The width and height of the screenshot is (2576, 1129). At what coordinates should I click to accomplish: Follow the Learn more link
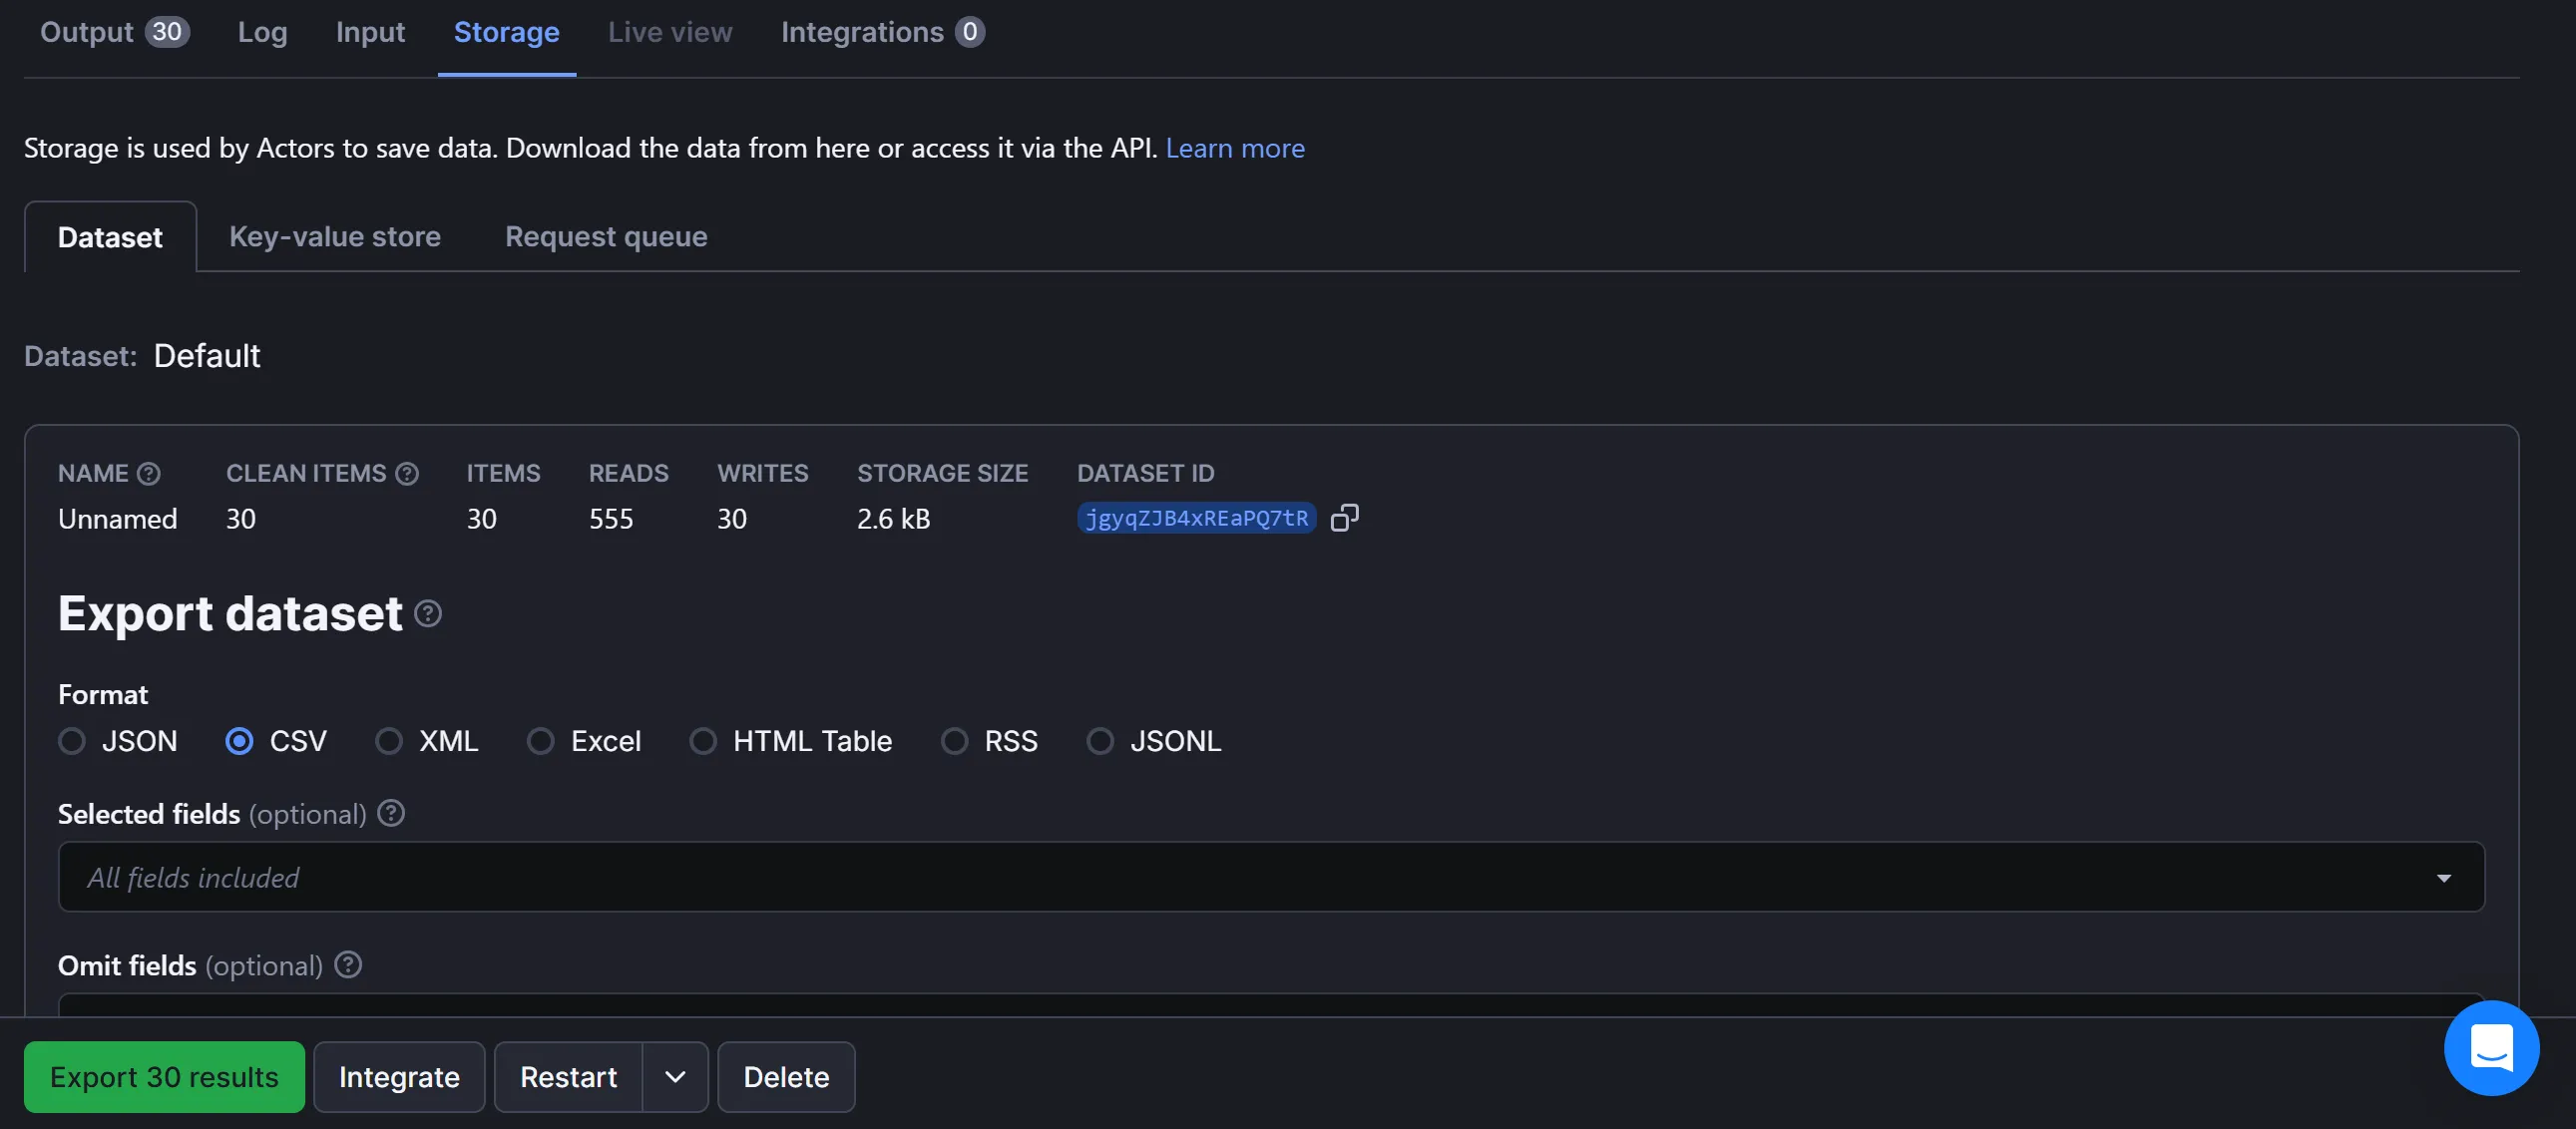click(x=1235, y=148)
